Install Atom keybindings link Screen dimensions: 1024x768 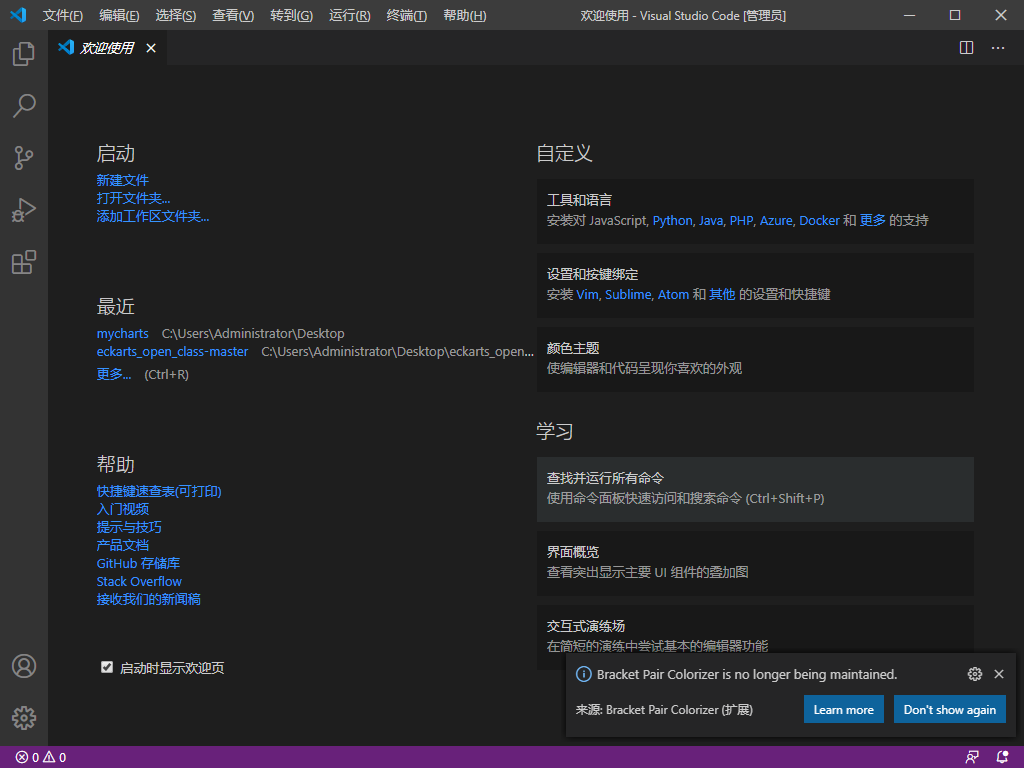point(673,295)
